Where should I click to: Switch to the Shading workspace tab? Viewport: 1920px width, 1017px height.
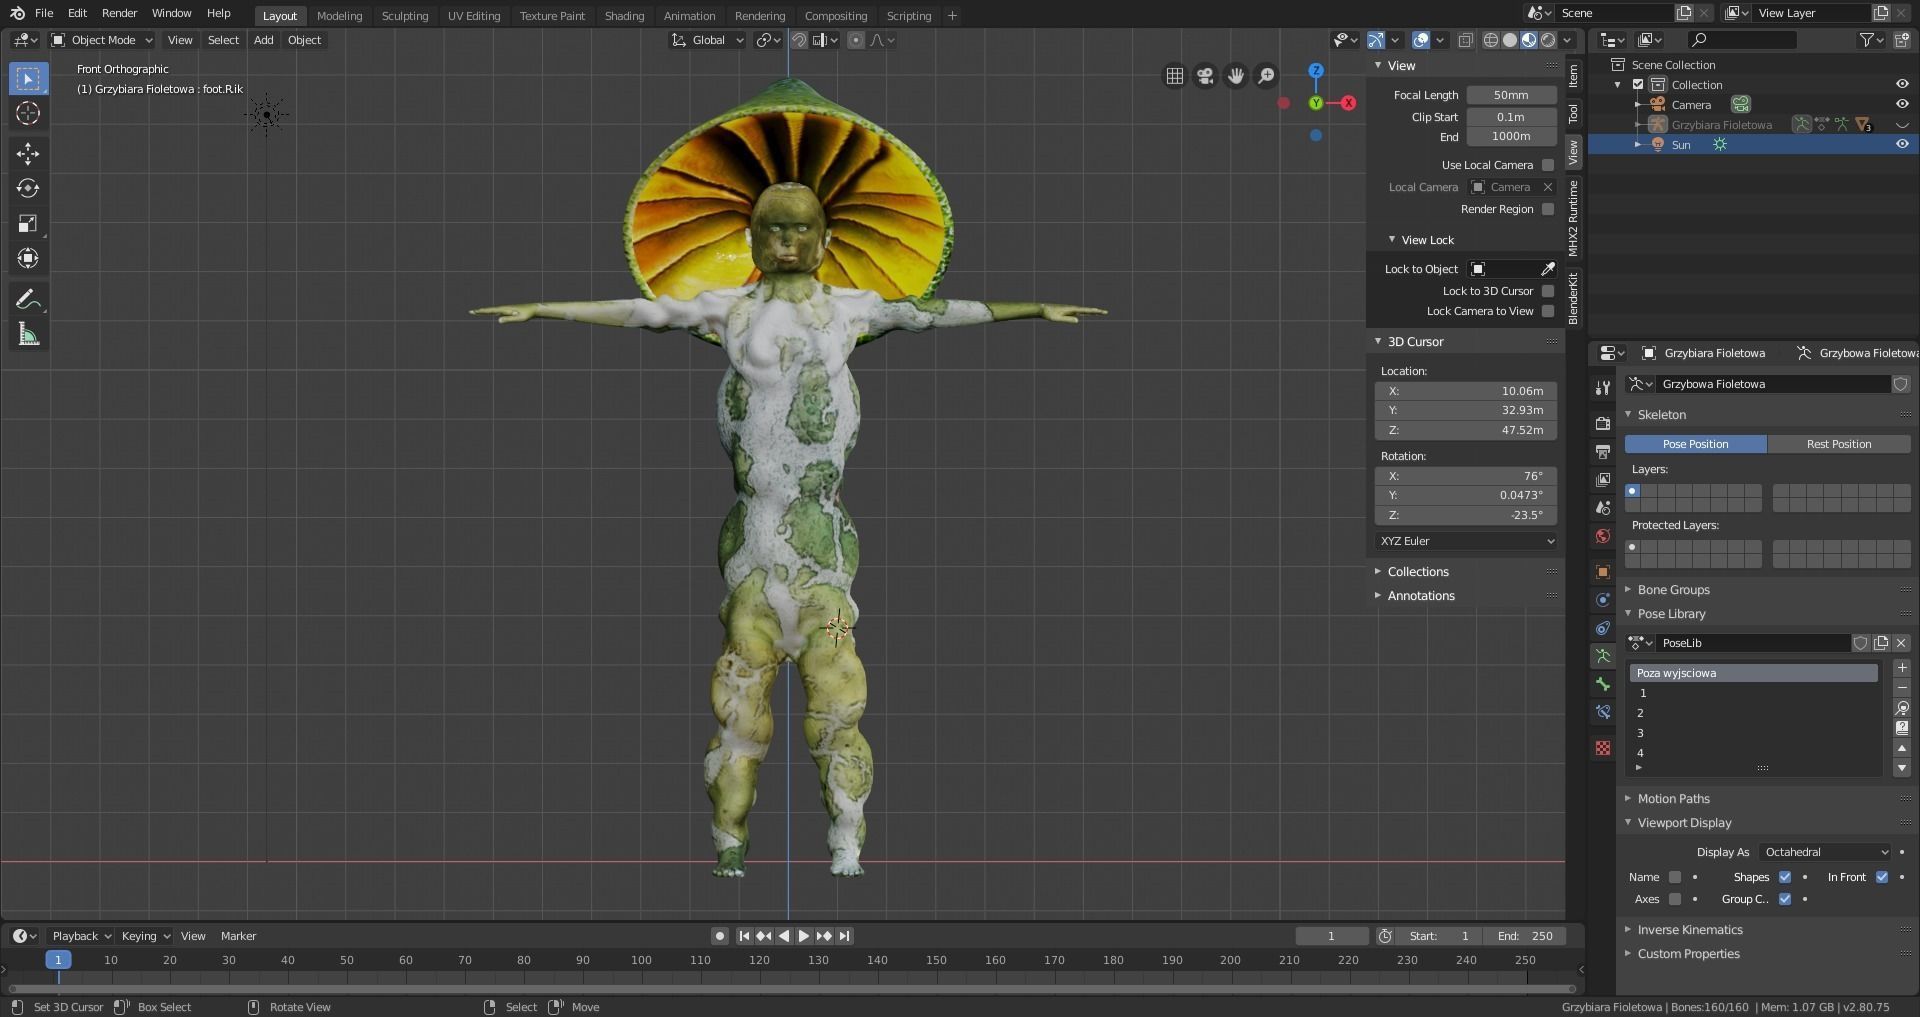coord(624,16)
